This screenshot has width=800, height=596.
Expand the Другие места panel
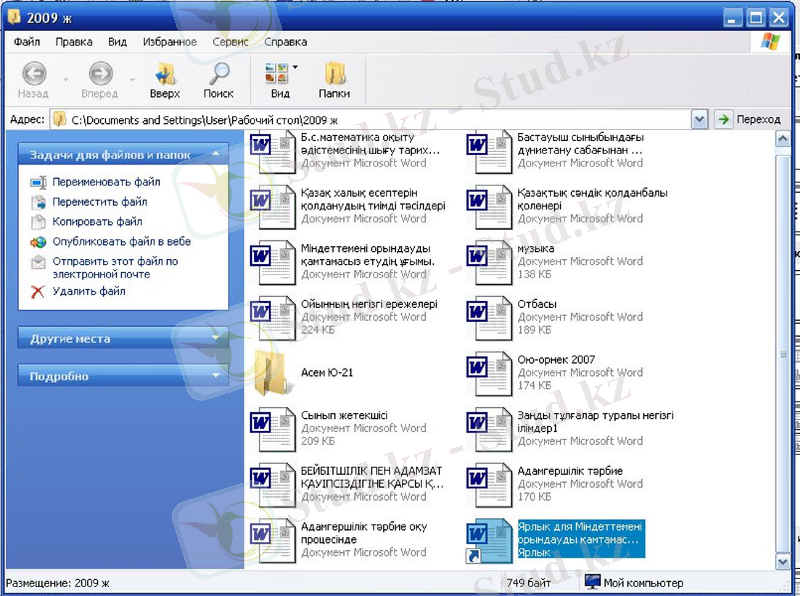pos(215,339)
